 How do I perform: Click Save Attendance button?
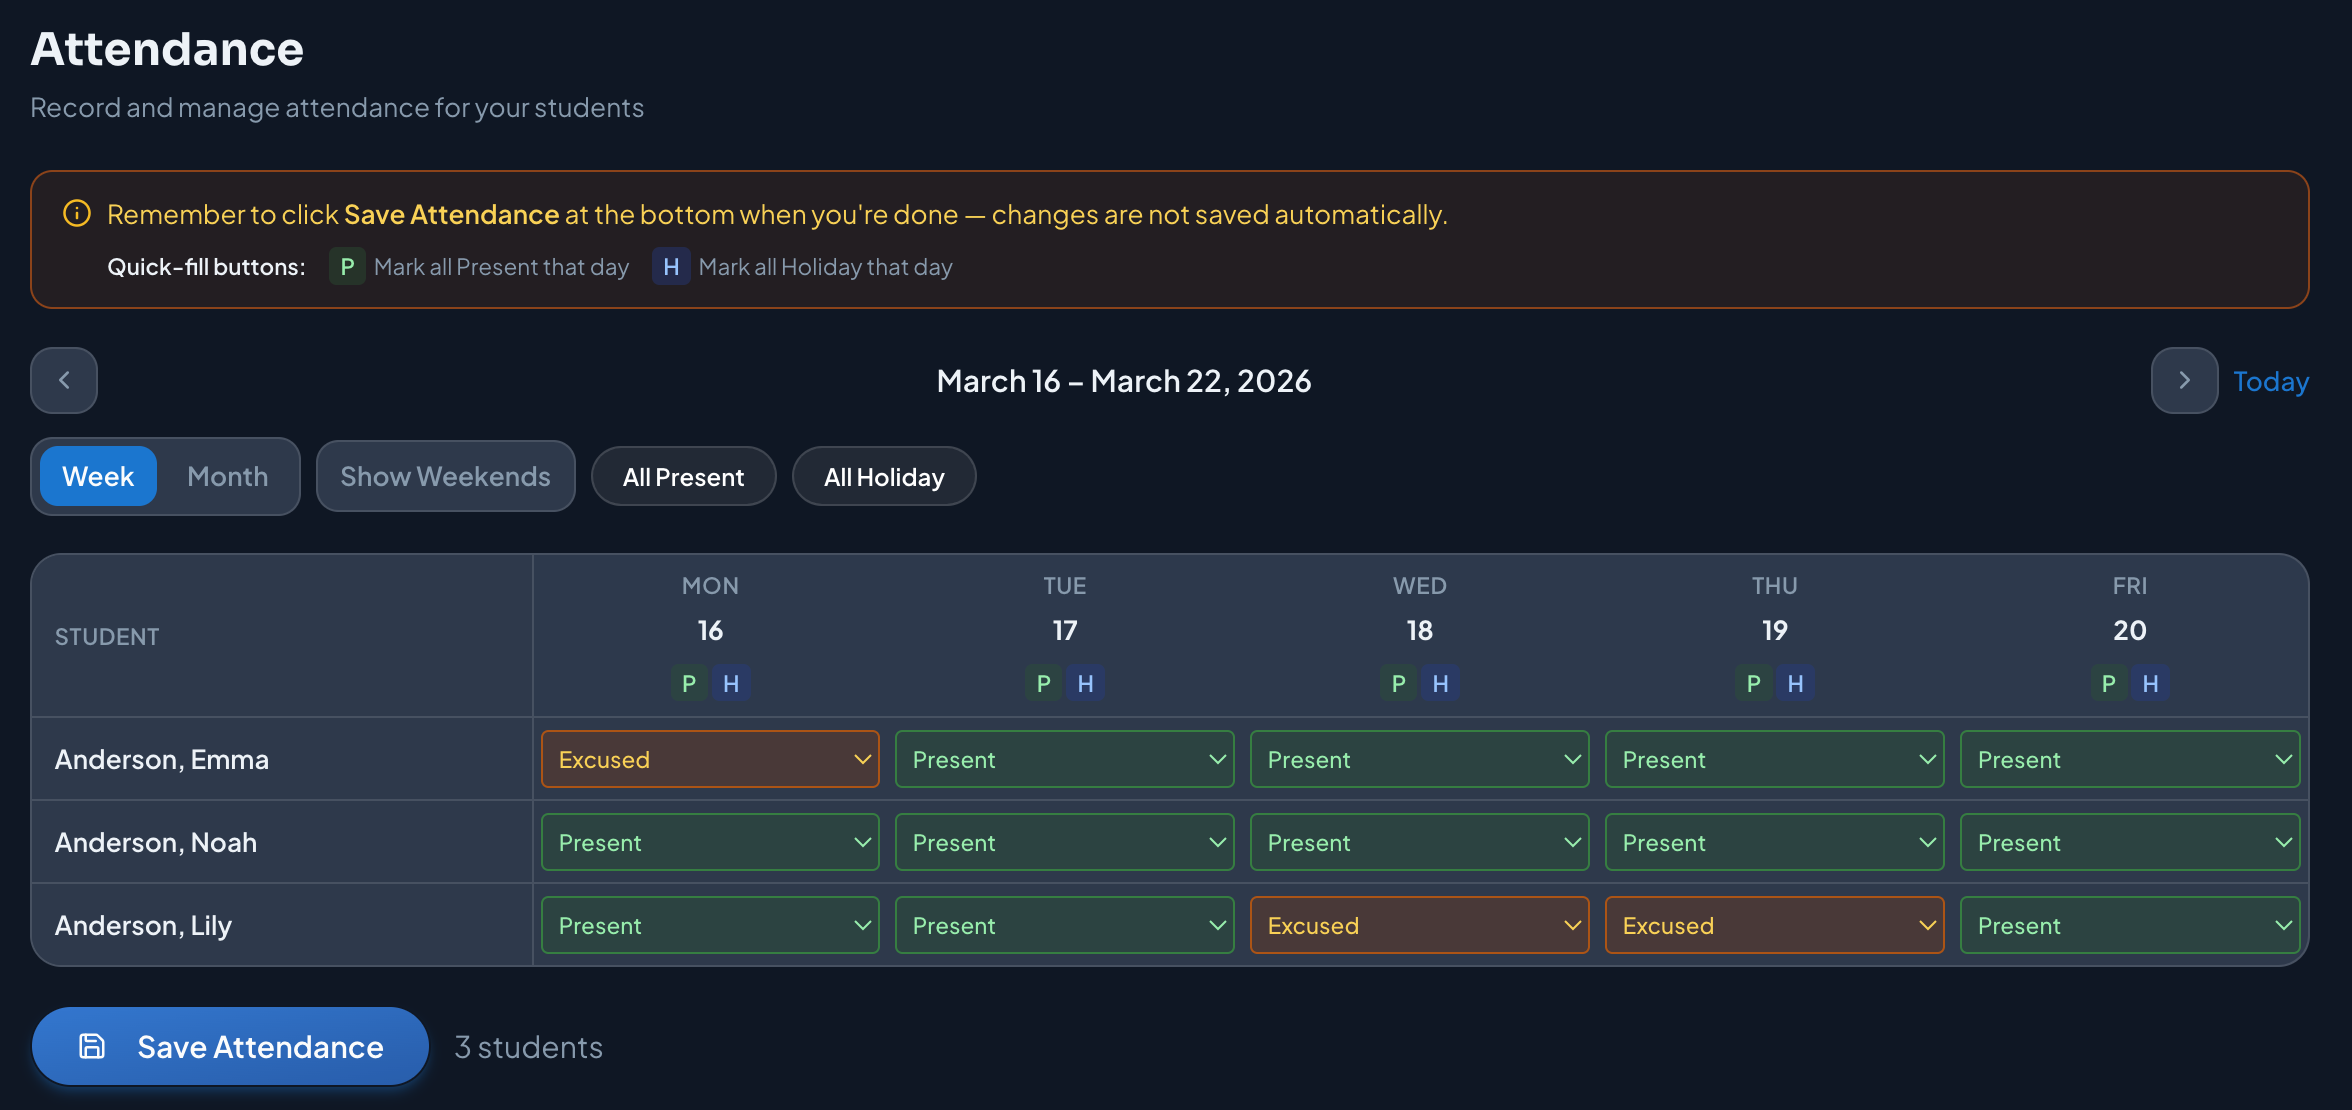click(231, 1046)
